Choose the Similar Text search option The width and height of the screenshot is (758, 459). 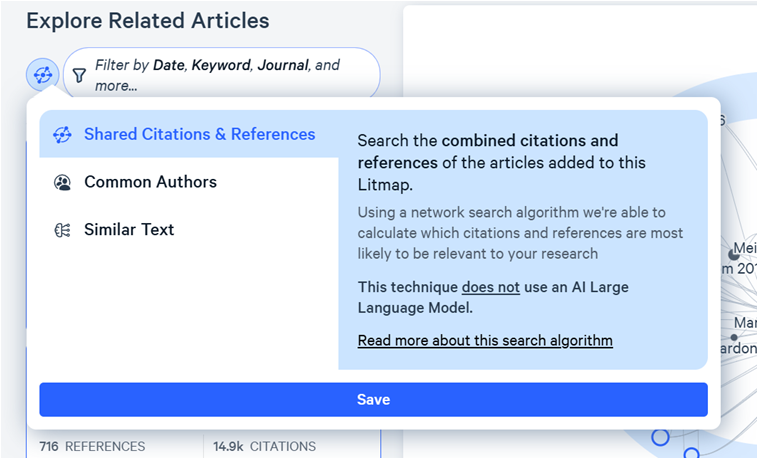189,229
